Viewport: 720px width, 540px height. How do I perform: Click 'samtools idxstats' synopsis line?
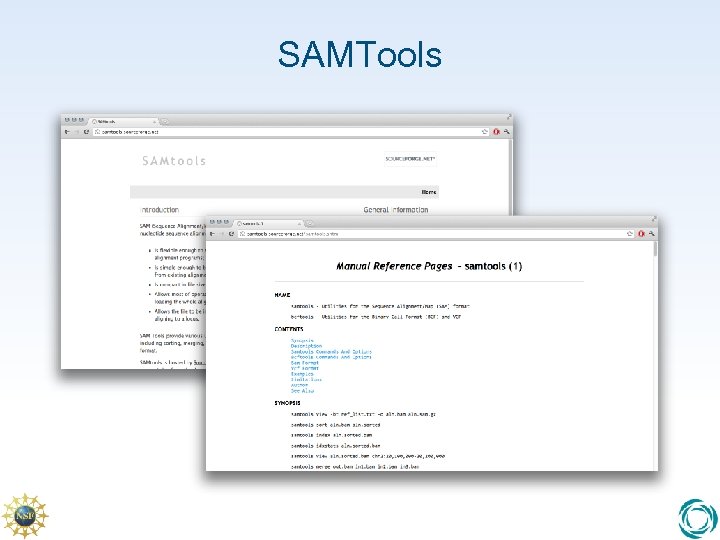pyautogui.click(x=336, y=446)
